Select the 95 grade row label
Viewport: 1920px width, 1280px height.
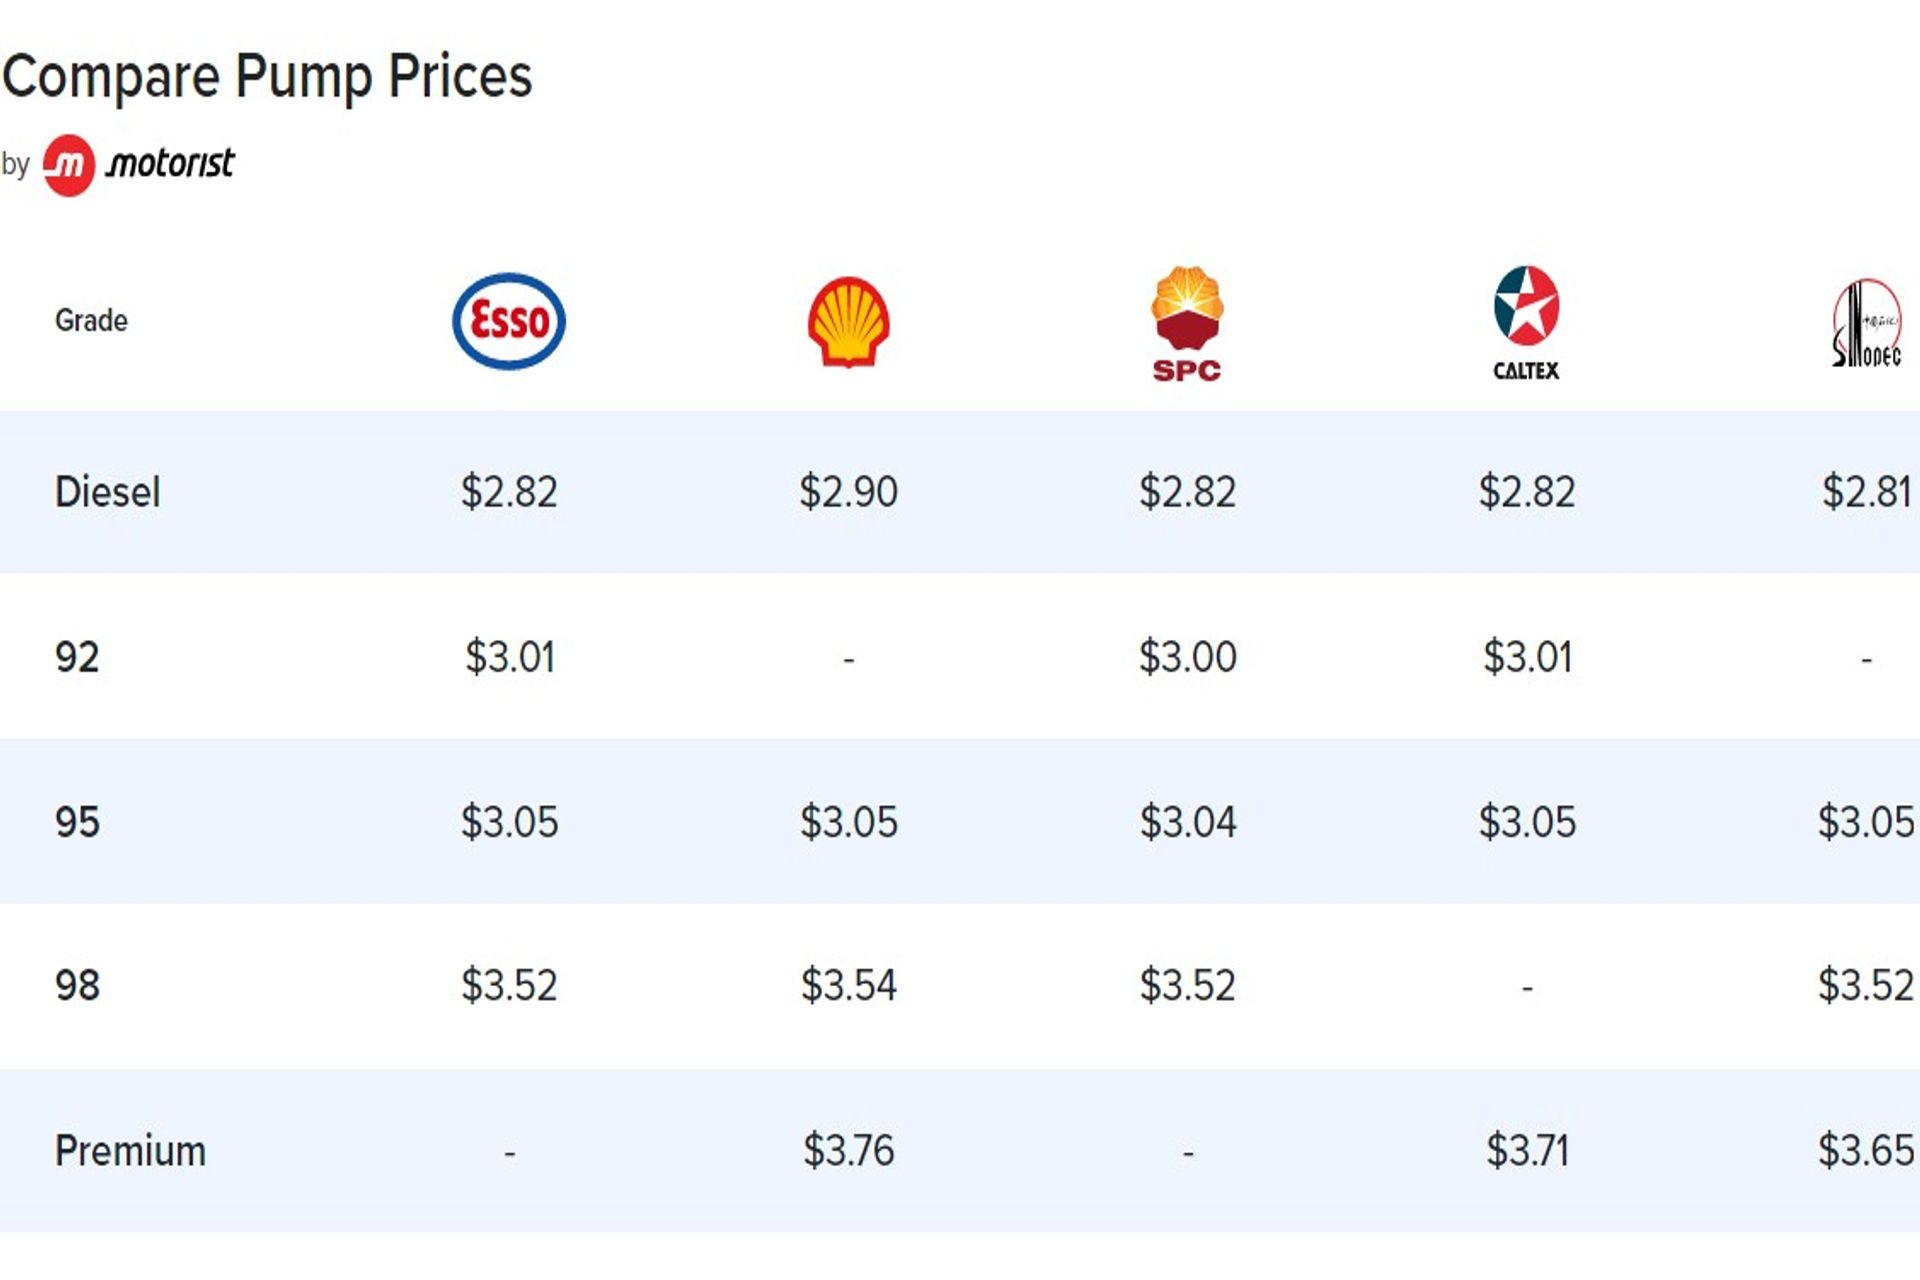point(77,822)
